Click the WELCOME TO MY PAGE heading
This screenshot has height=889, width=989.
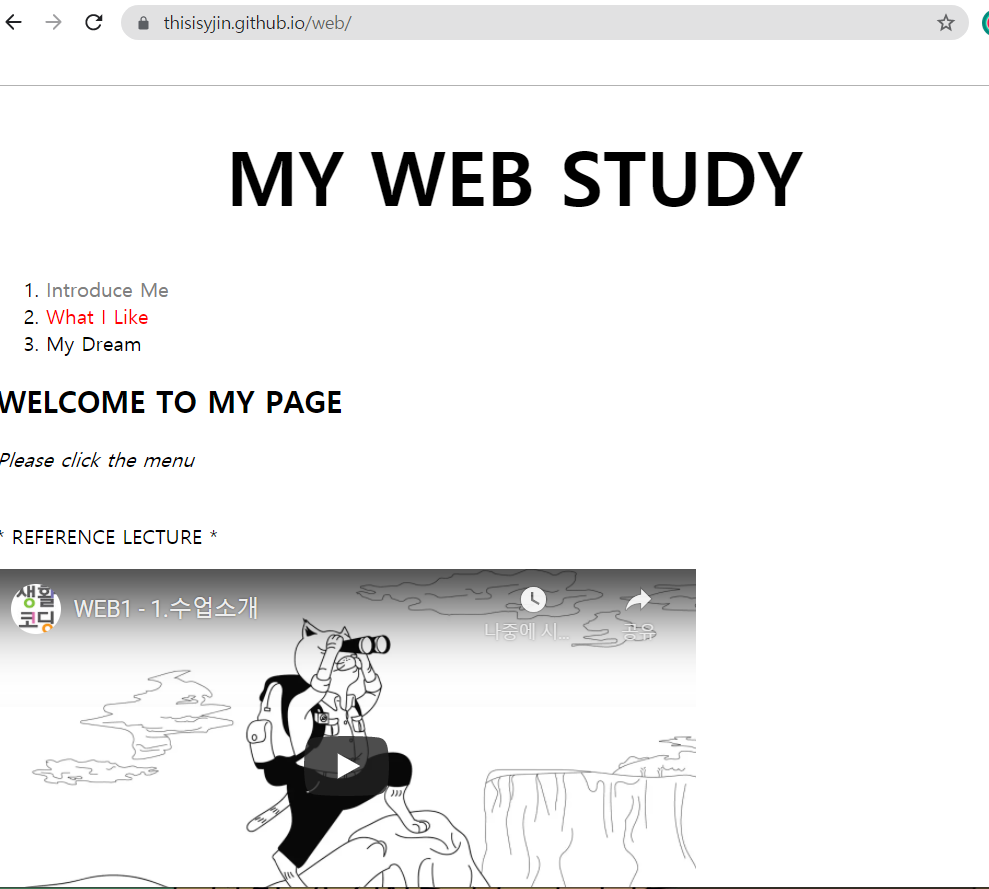tap(170, 403)
